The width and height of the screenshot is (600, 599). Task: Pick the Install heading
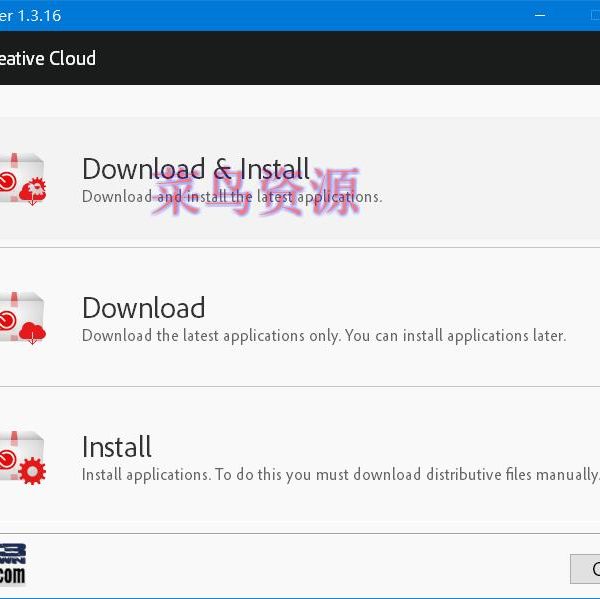point(117,447)
